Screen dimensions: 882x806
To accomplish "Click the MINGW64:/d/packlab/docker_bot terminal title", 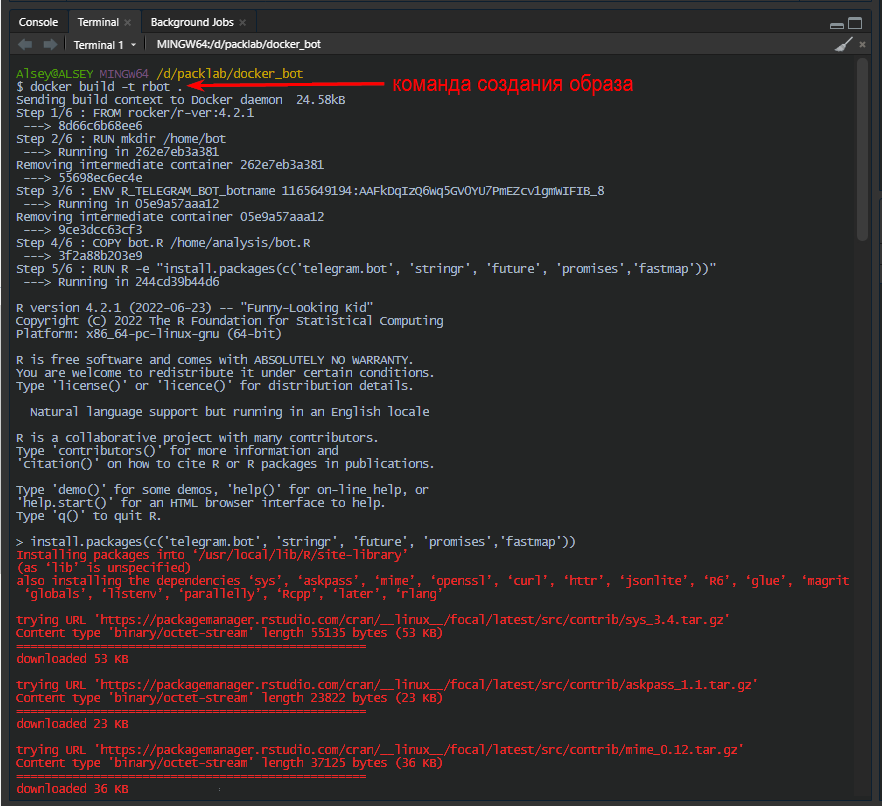I will coord(238,45).
